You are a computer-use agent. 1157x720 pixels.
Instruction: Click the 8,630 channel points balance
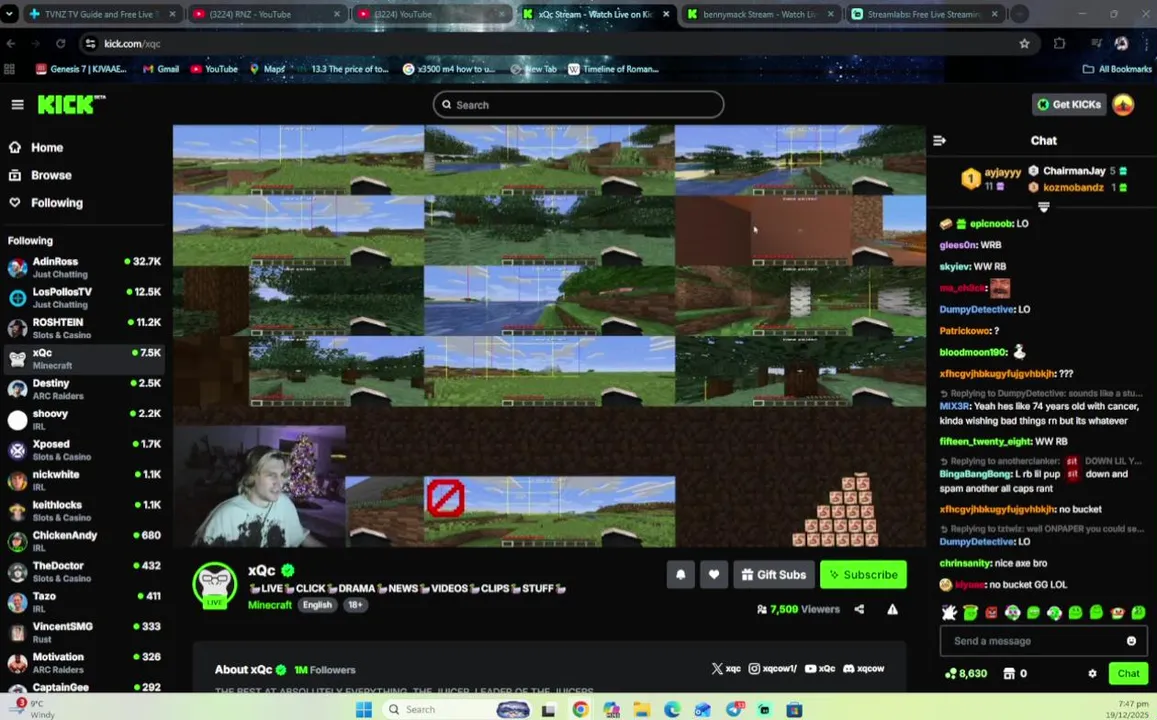click(x=966, y=674)
